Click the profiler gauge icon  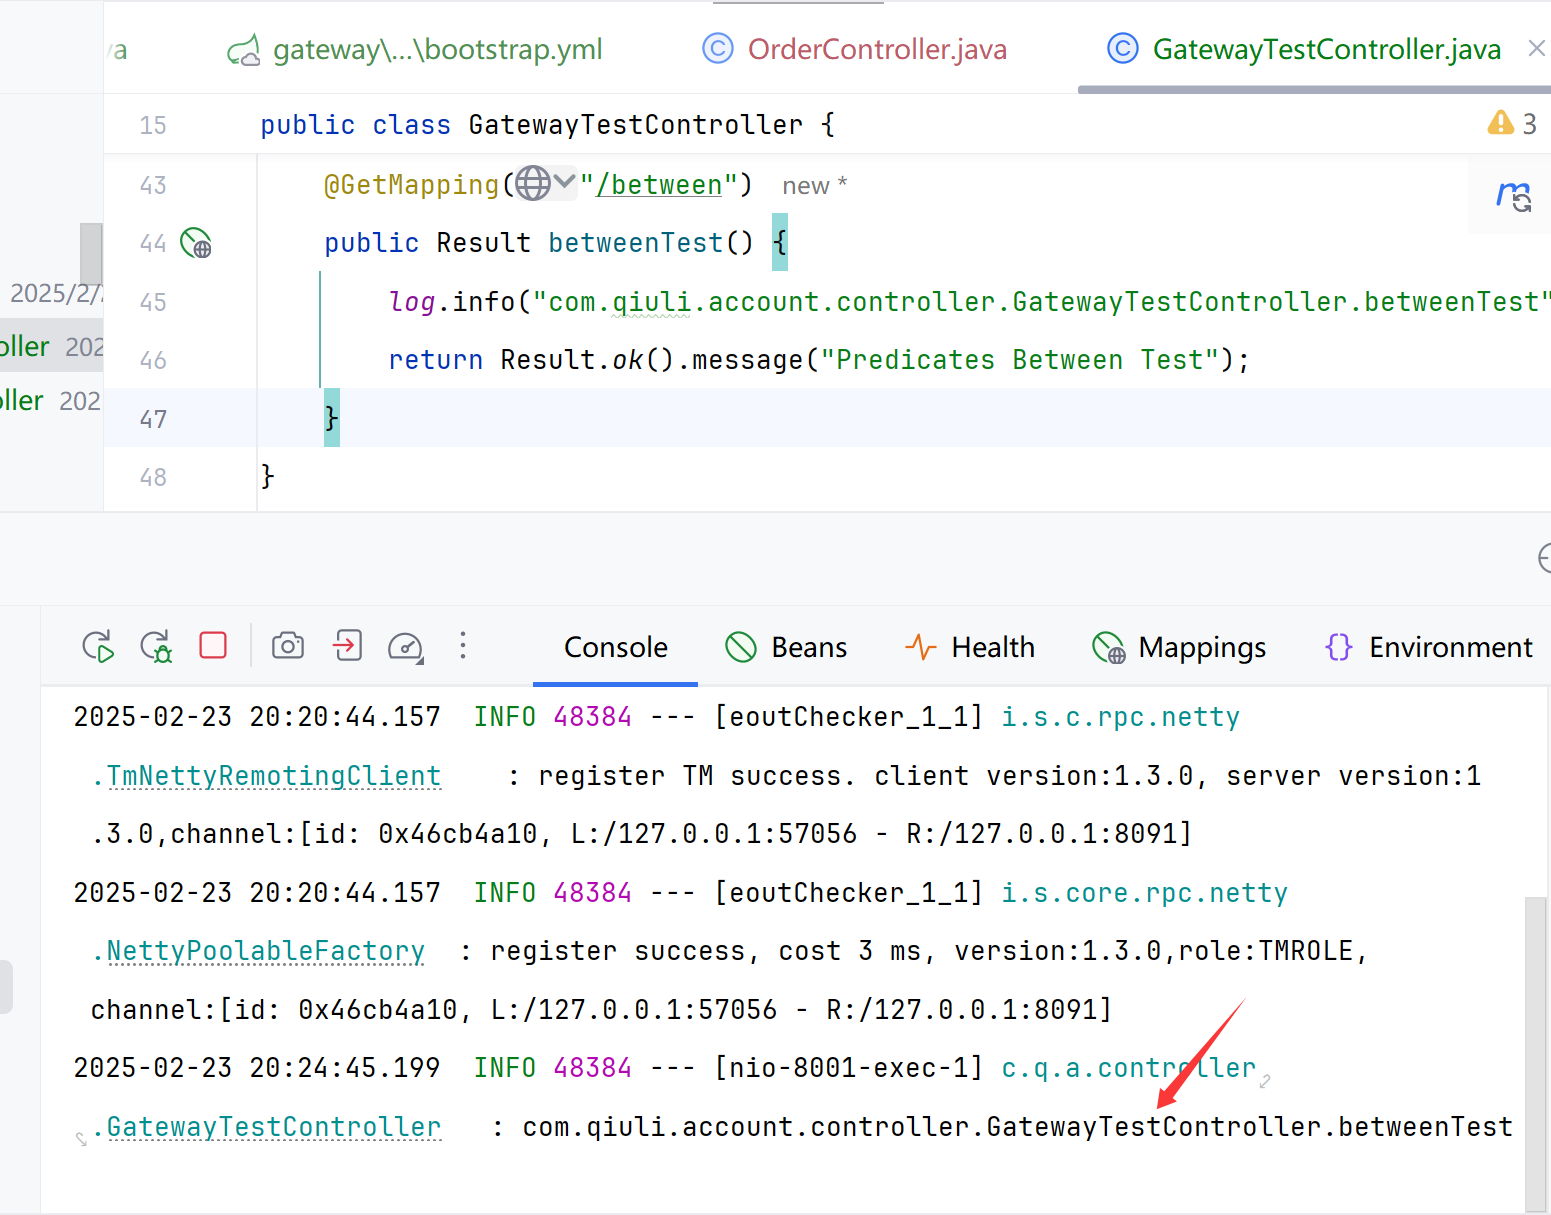(x=405, y=647)
